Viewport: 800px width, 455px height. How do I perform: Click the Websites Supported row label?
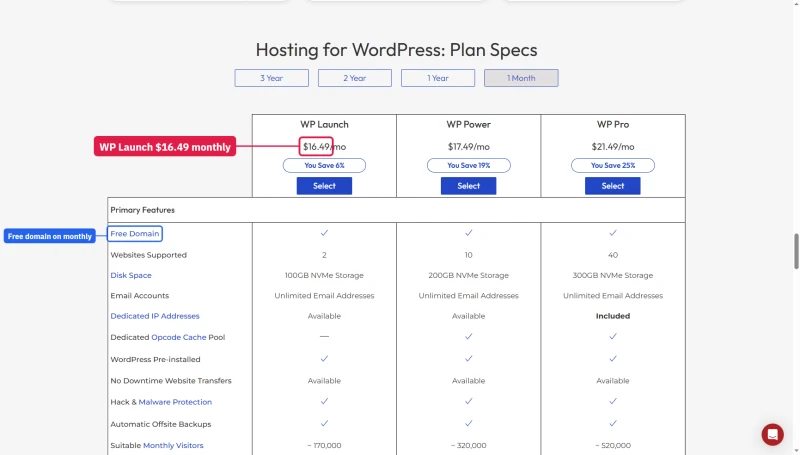[148, 255]
